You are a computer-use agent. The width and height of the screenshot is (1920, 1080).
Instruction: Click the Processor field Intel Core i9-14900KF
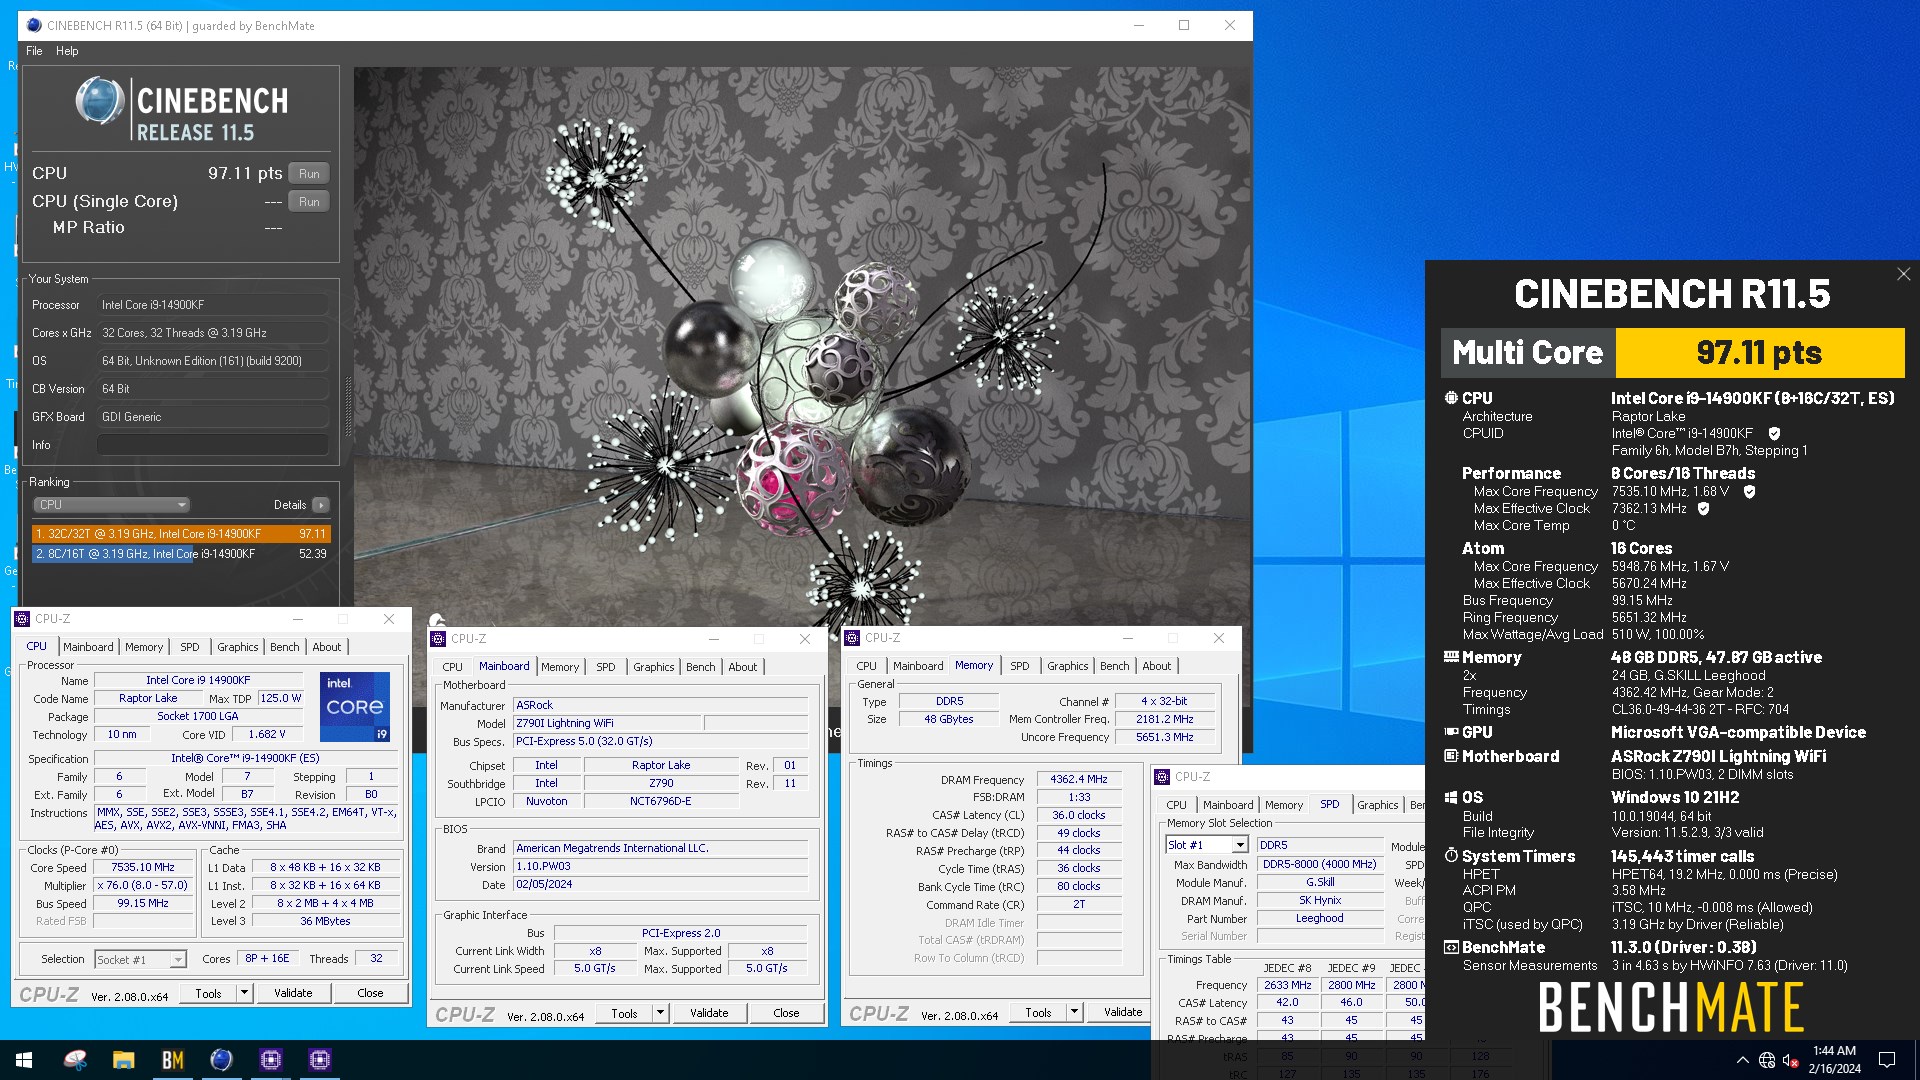pos(213,305)
